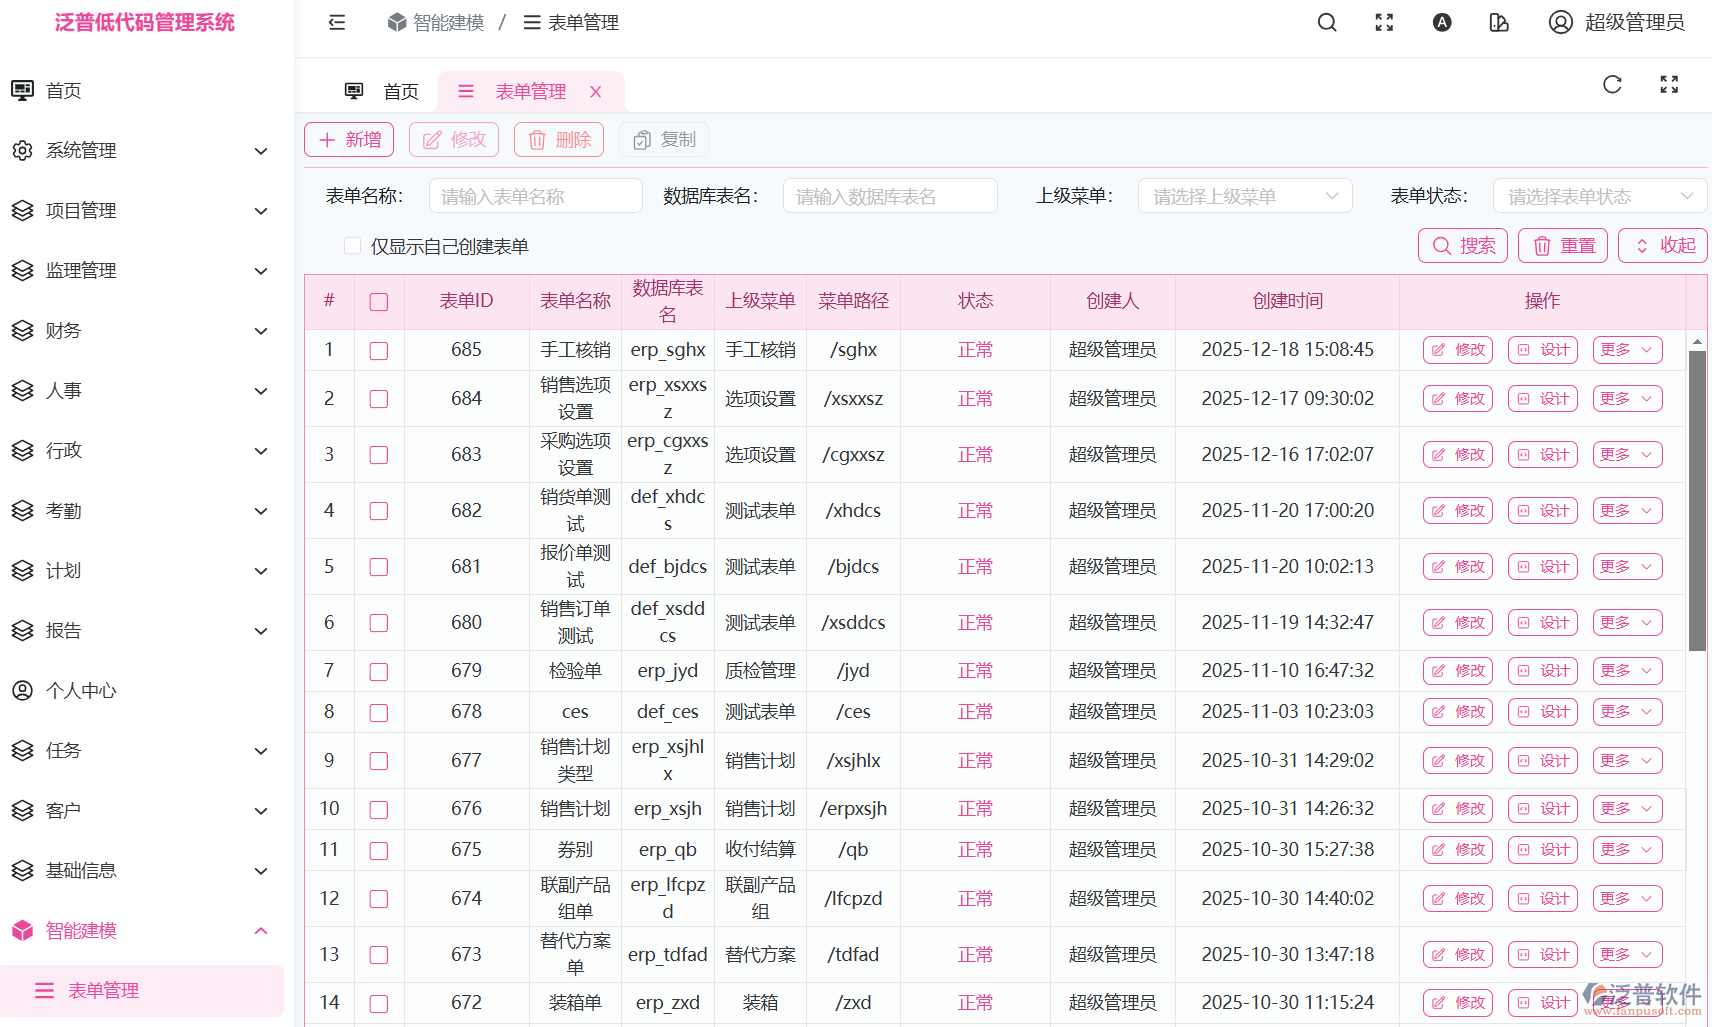
Task: Collapse the sidebar with the top-left icon
Action: pos(336,21)
